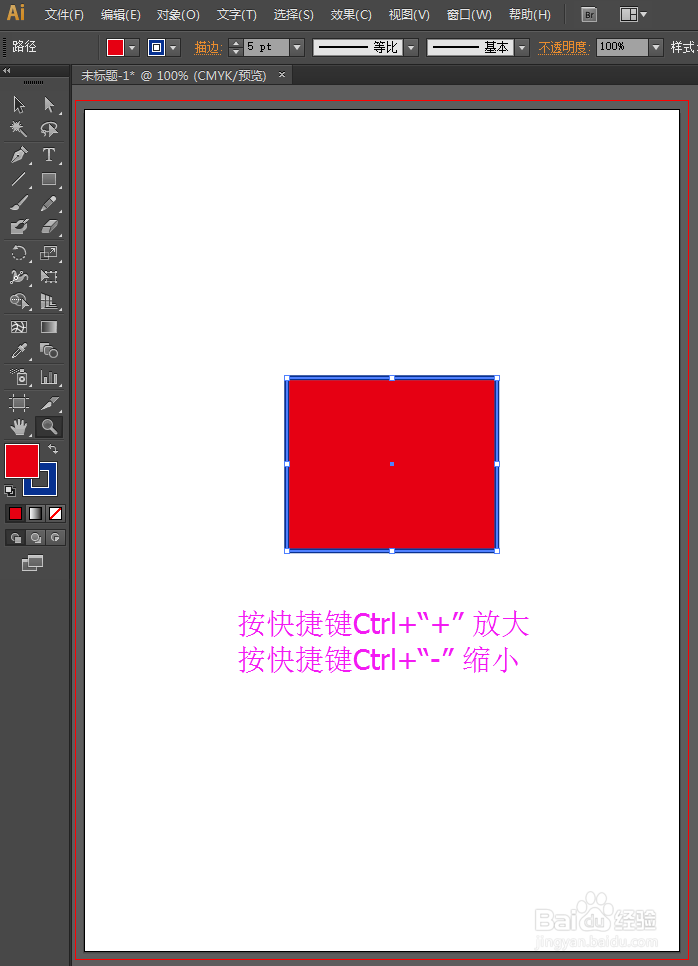This screenshot has height=966, width=698.
Task: Enable Draw Normal mode
Action: click(15, 538)
